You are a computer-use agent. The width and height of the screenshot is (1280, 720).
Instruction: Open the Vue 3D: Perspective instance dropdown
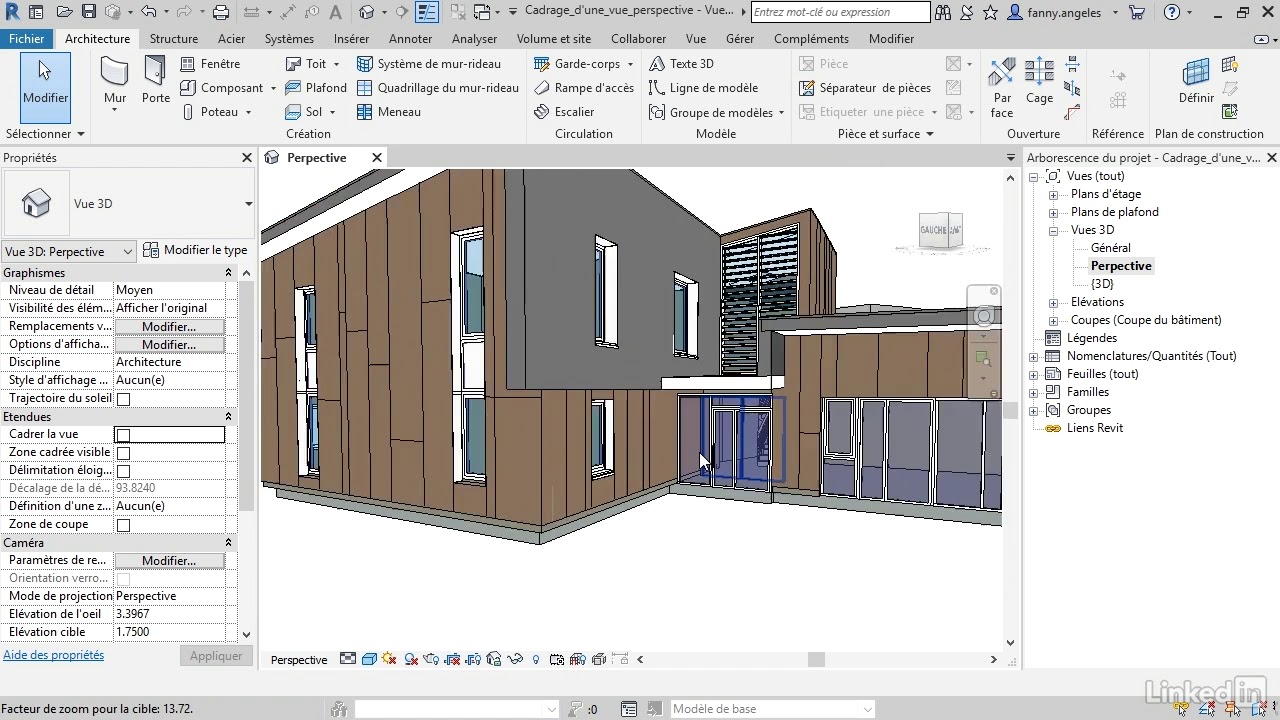pos(69,252)
